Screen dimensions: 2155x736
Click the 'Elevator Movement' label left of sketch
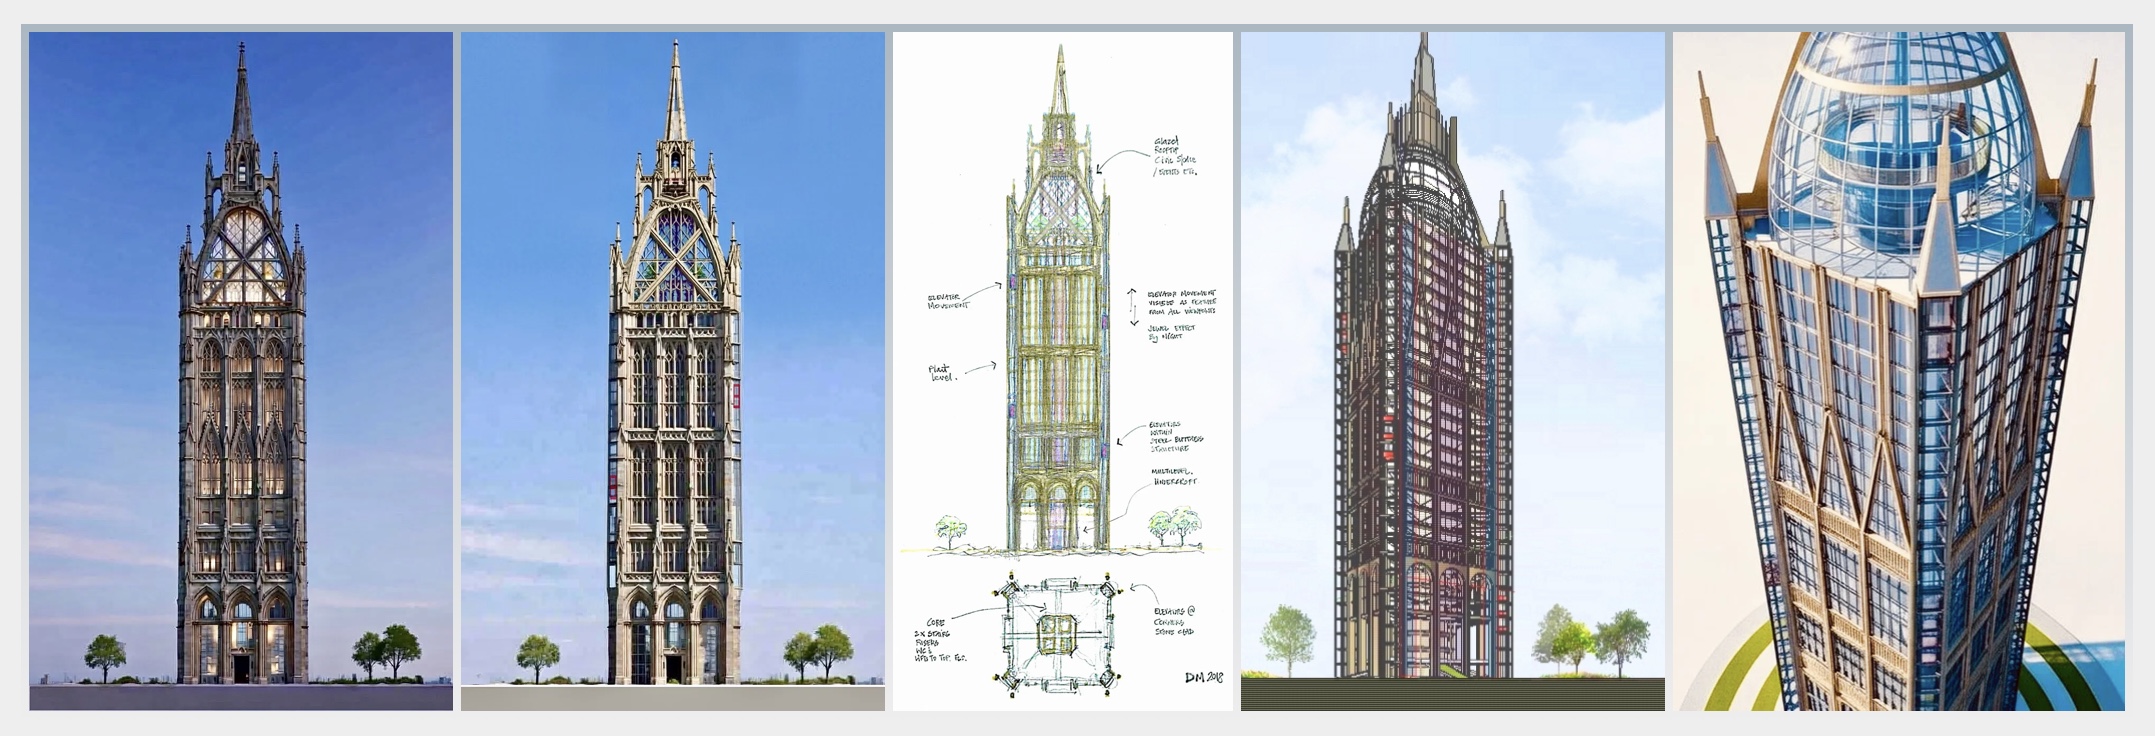pos(949,300)
